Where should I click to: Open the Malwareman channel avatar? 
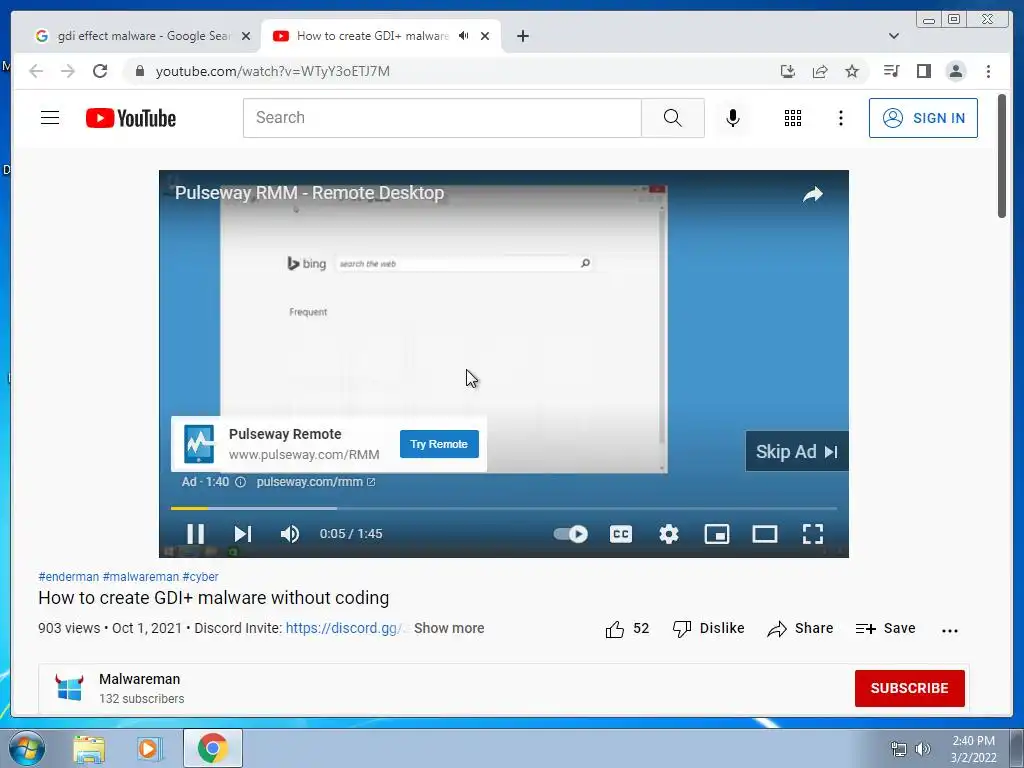click(69, 688)
